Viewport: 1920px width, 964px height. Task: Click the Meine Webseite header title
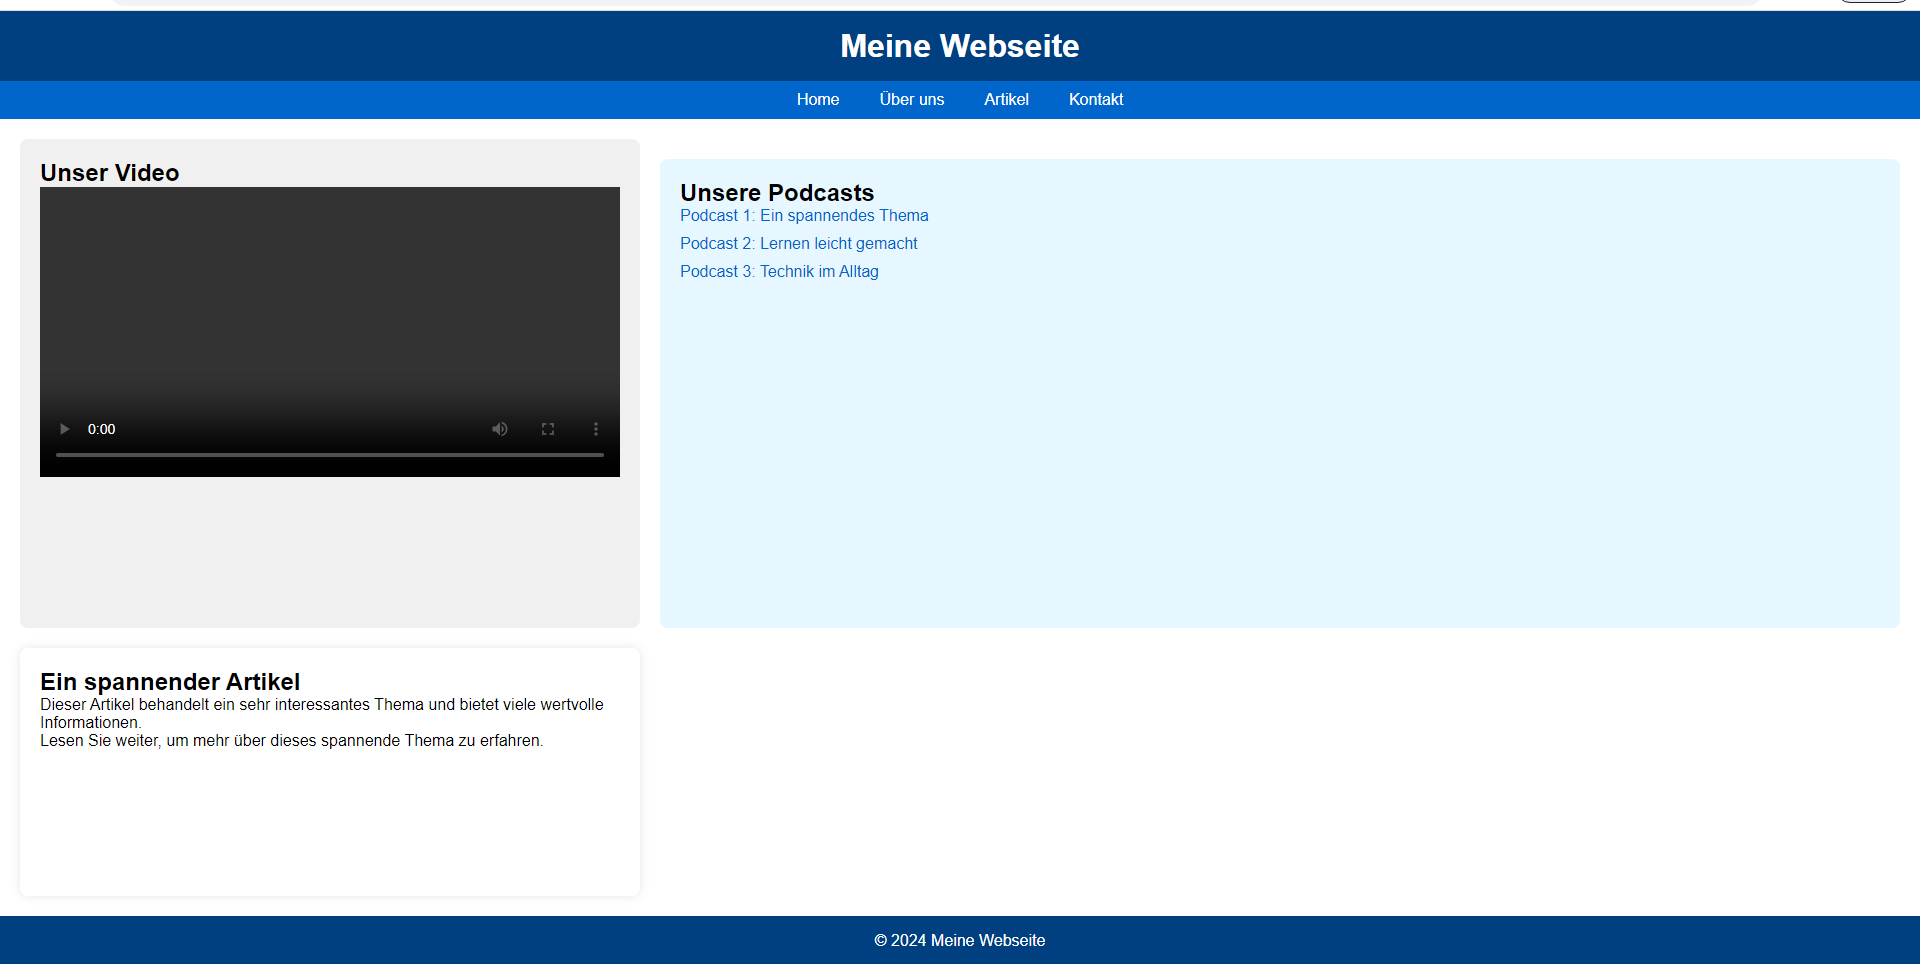tap(959, 46)
